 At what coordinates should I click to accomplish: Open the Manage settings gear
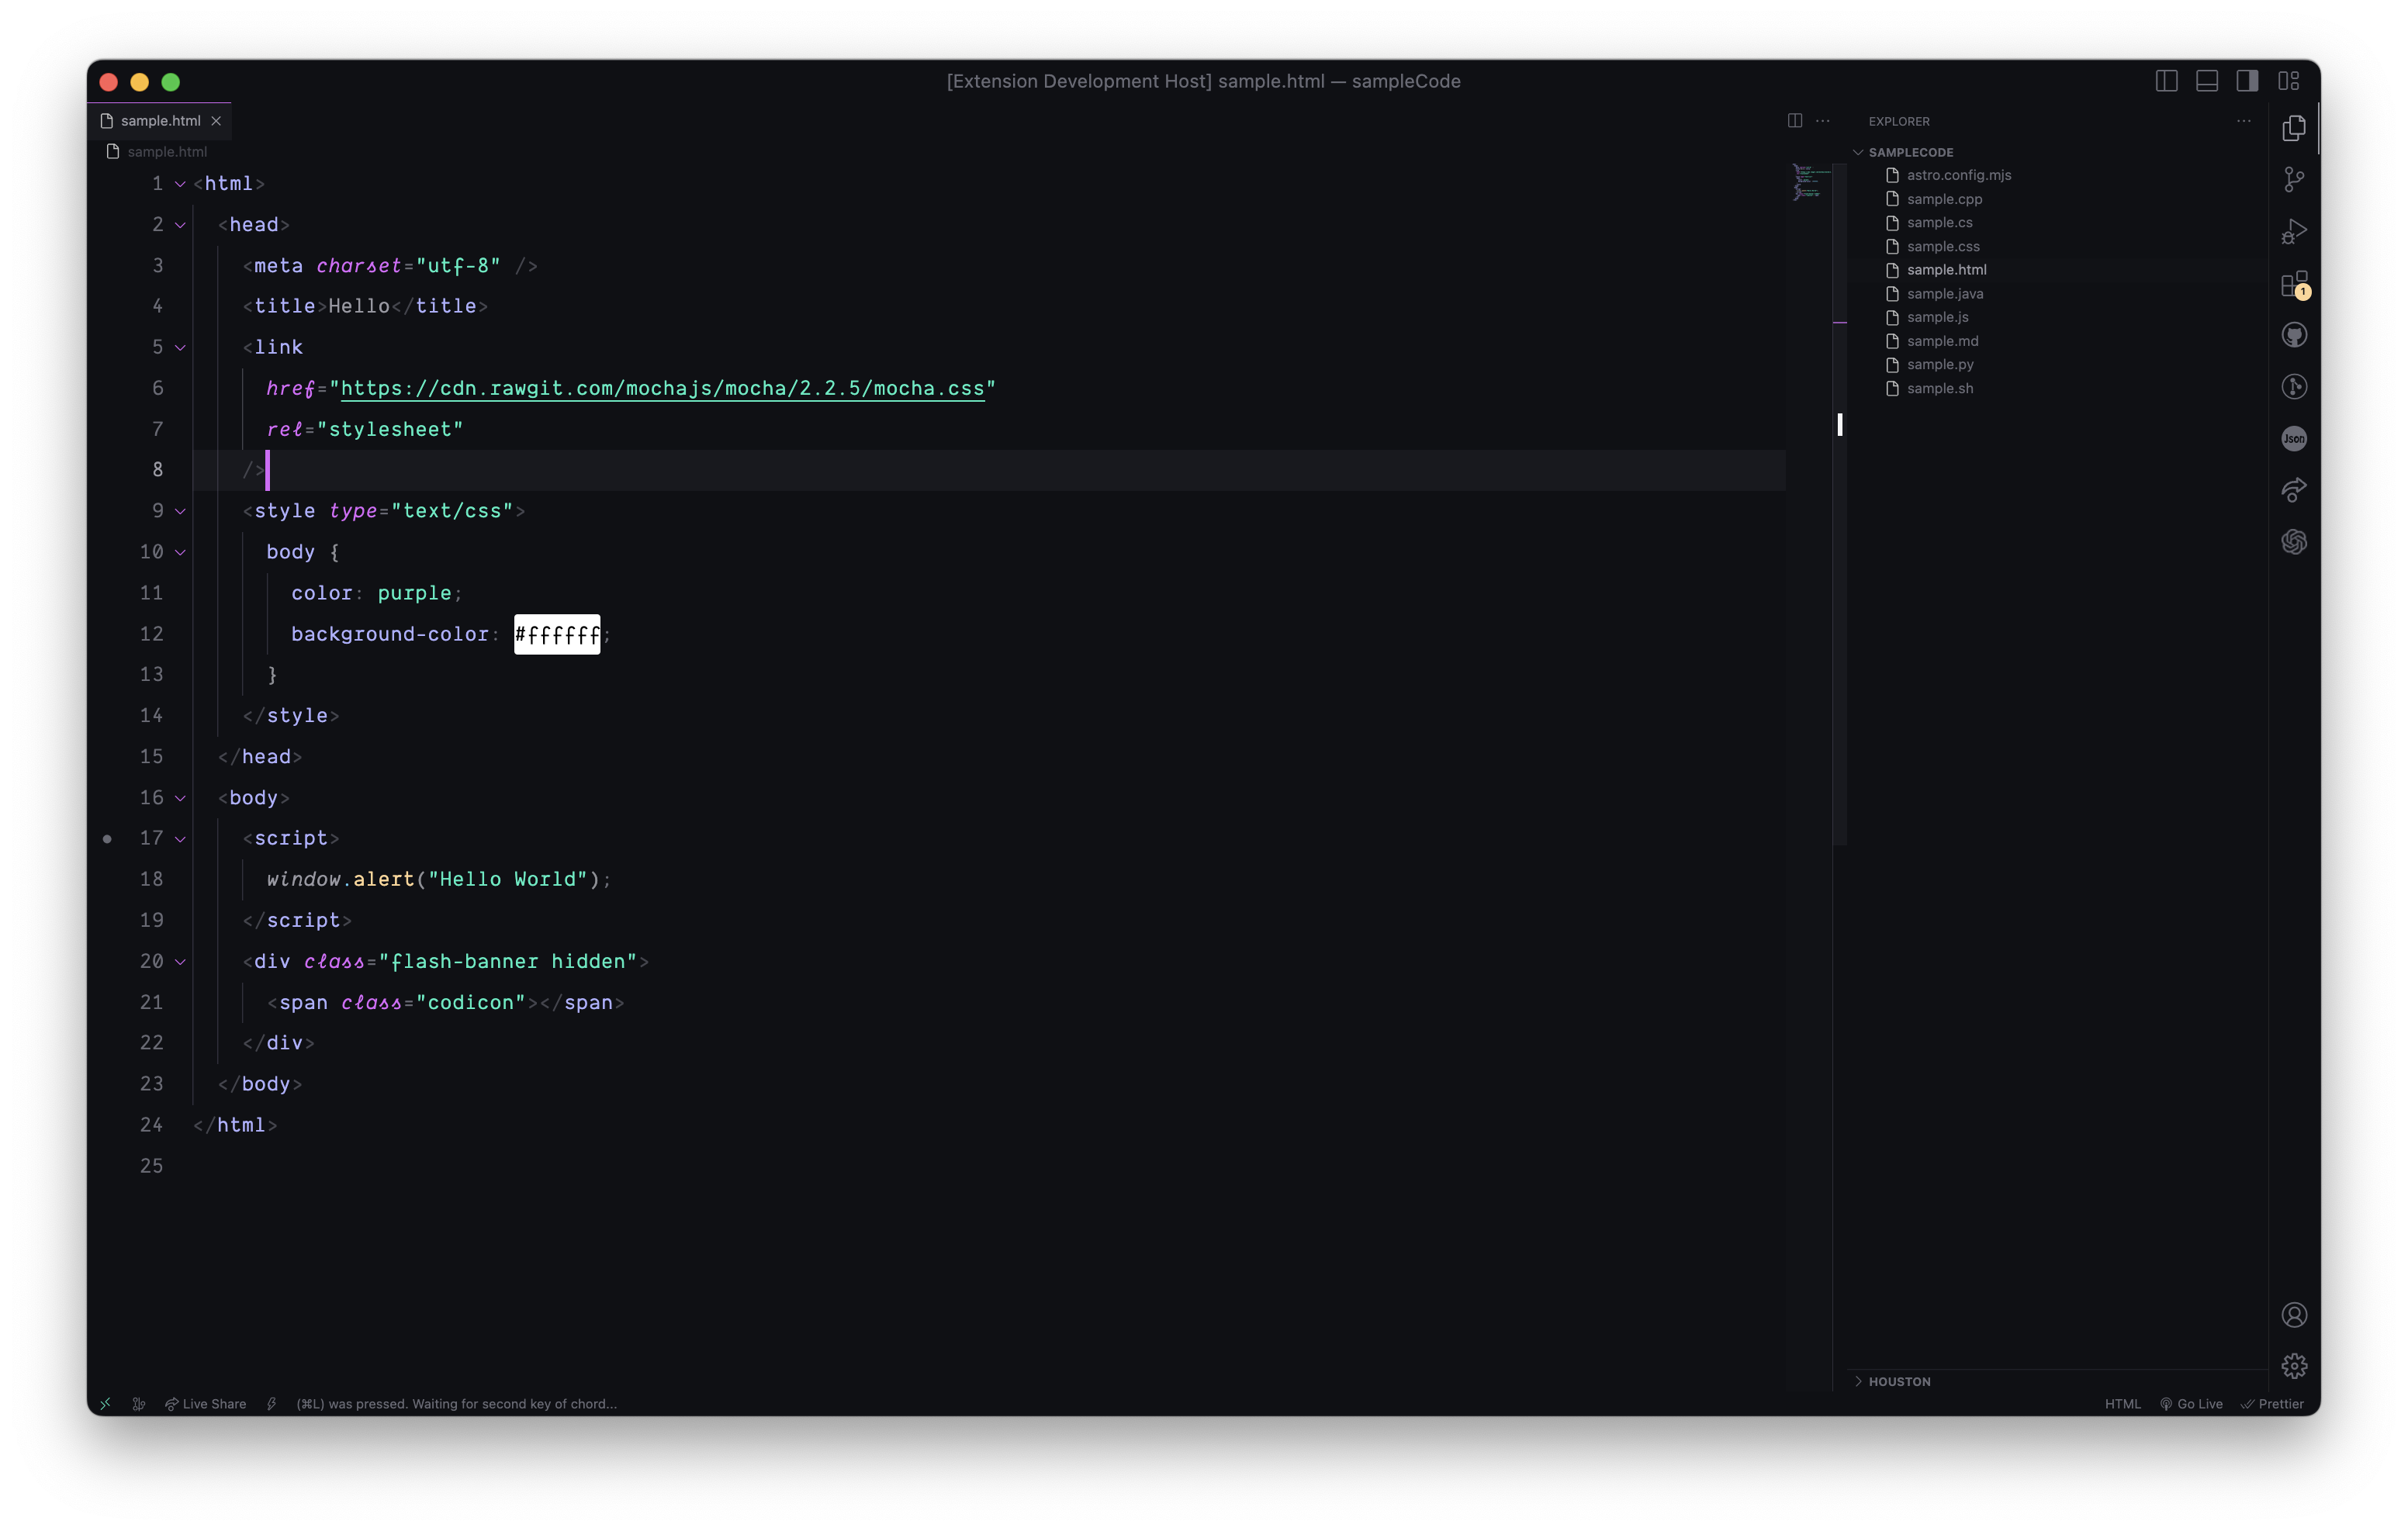(2294, 1365)
